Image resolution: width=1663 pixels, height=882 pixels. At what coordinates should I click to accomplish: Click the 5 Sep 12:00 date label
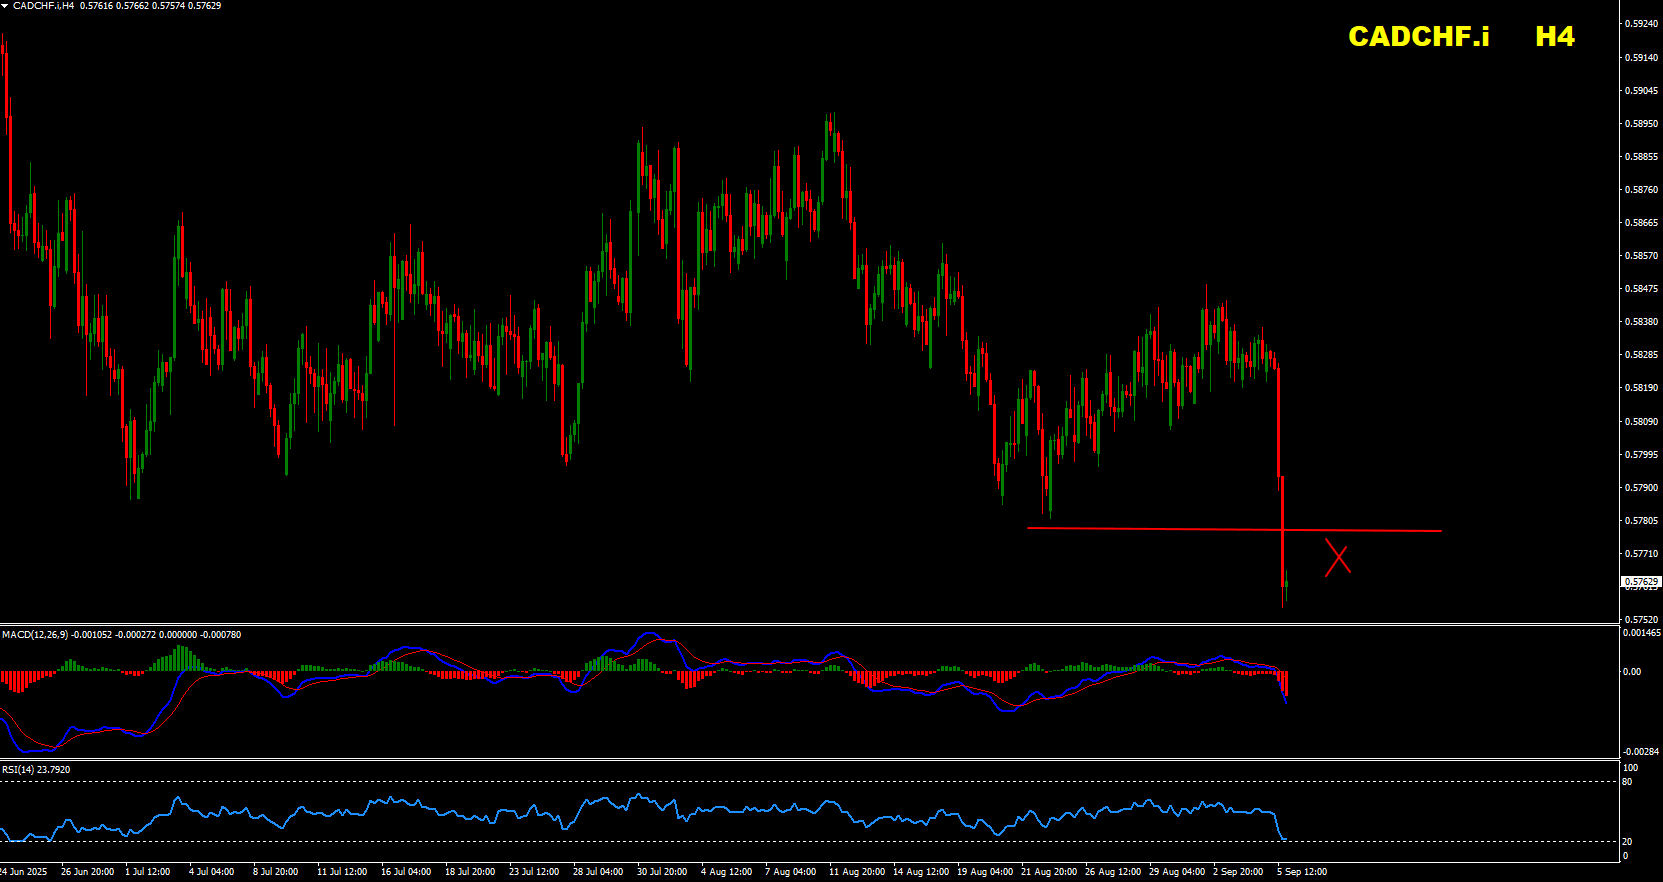pos(1302,872)
